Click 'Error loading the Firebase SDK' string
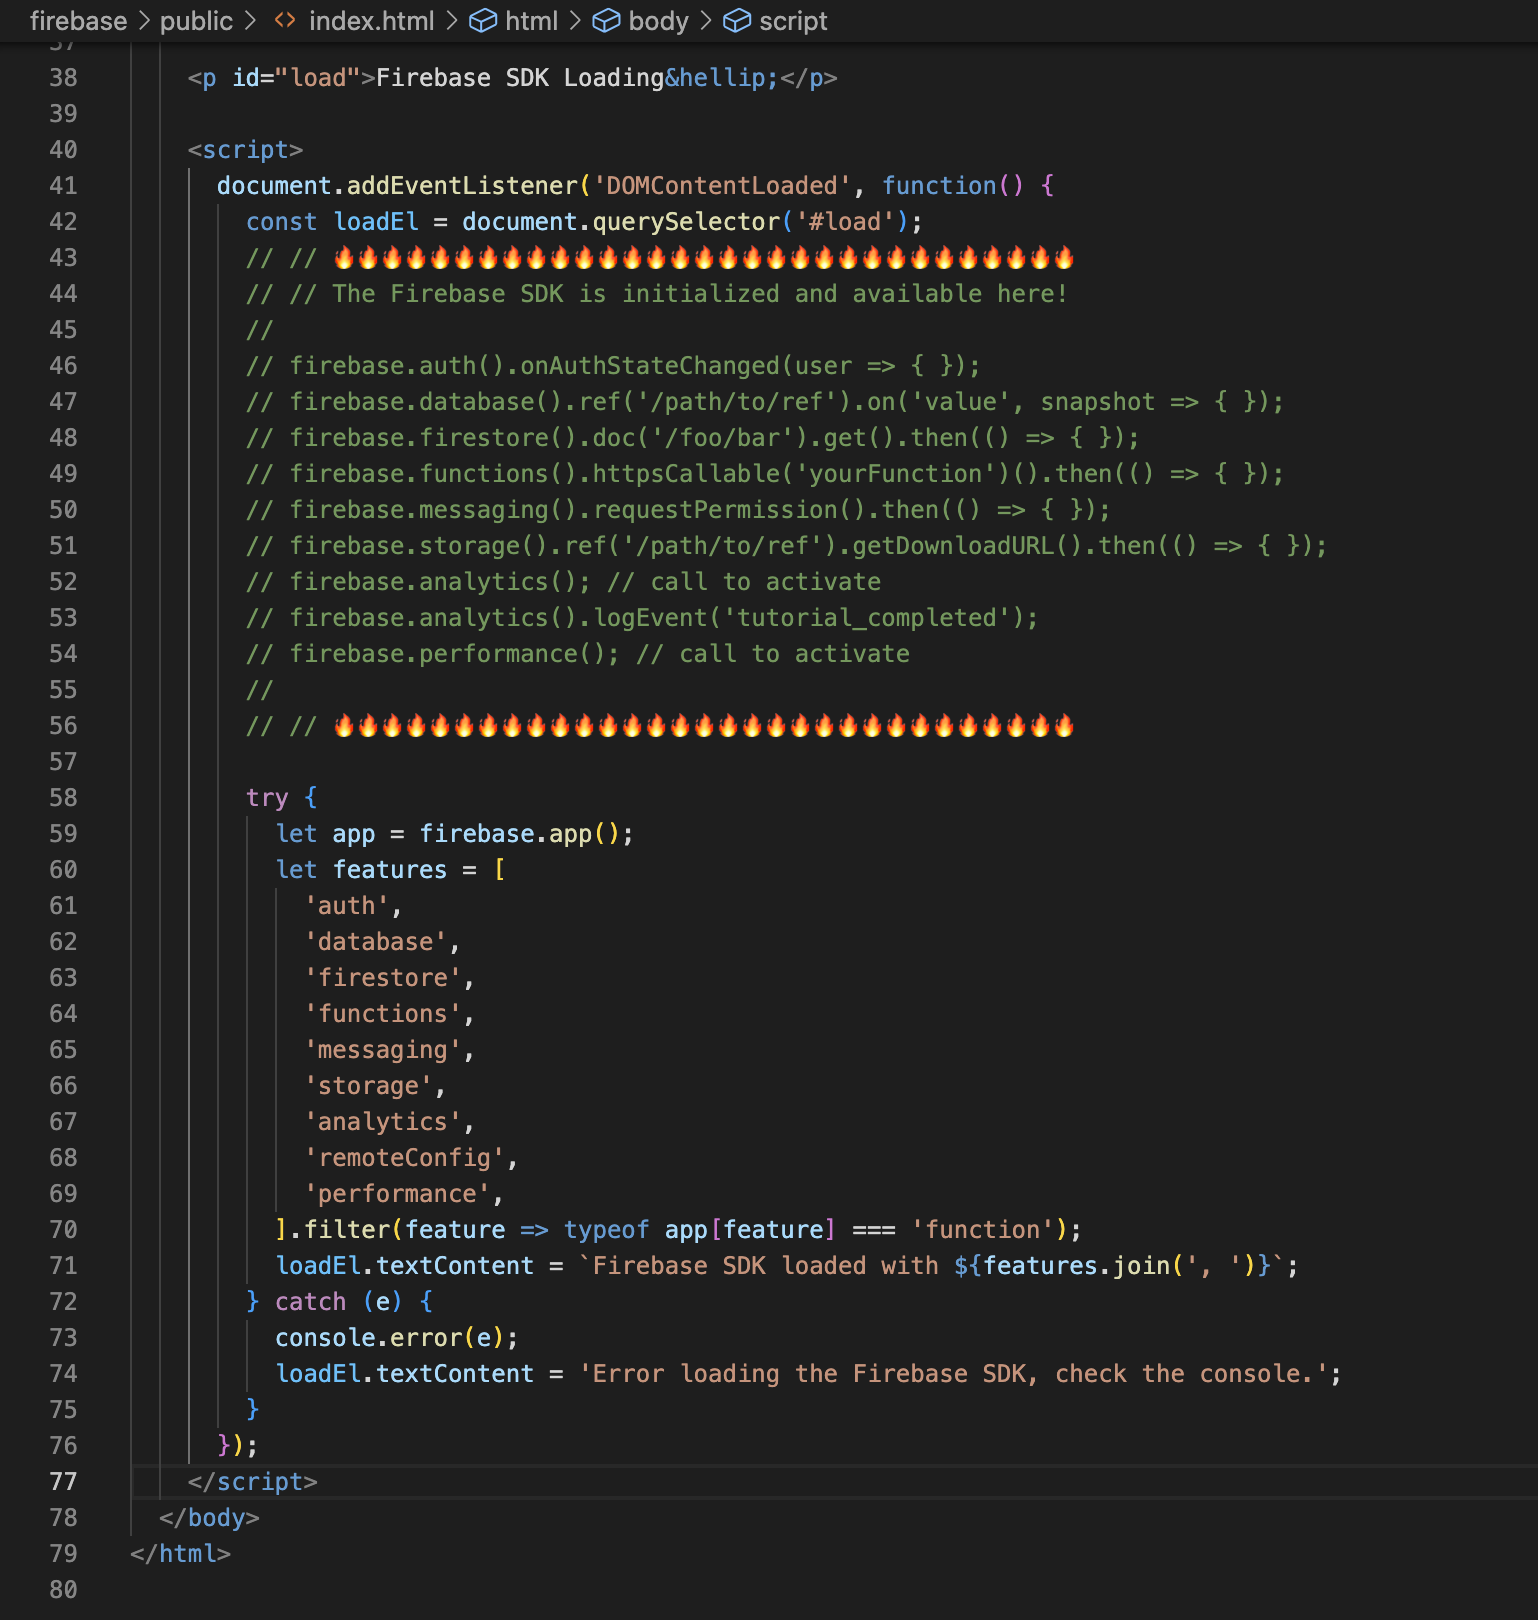The image size is (1538, 1620). coord(954,1374)
